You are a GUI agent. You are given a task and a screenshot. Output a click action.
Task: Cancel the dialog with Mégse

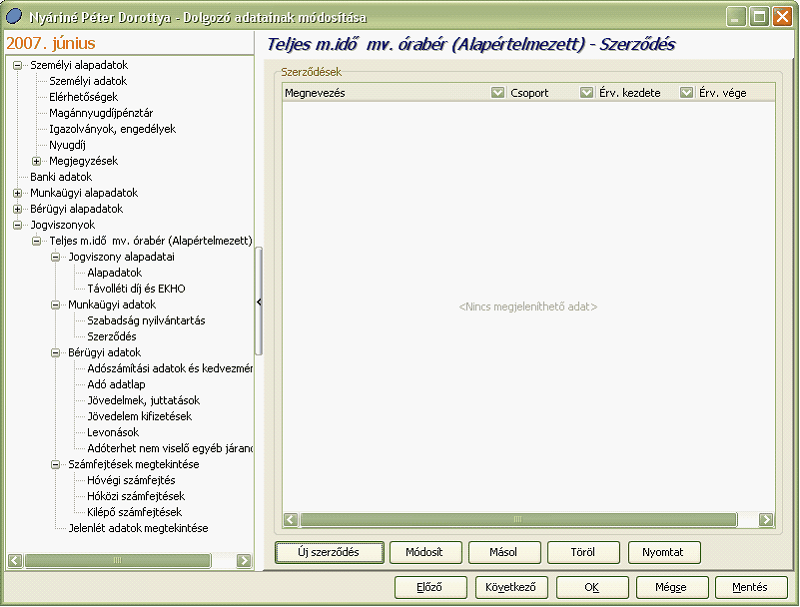click(x=672, y=587)
